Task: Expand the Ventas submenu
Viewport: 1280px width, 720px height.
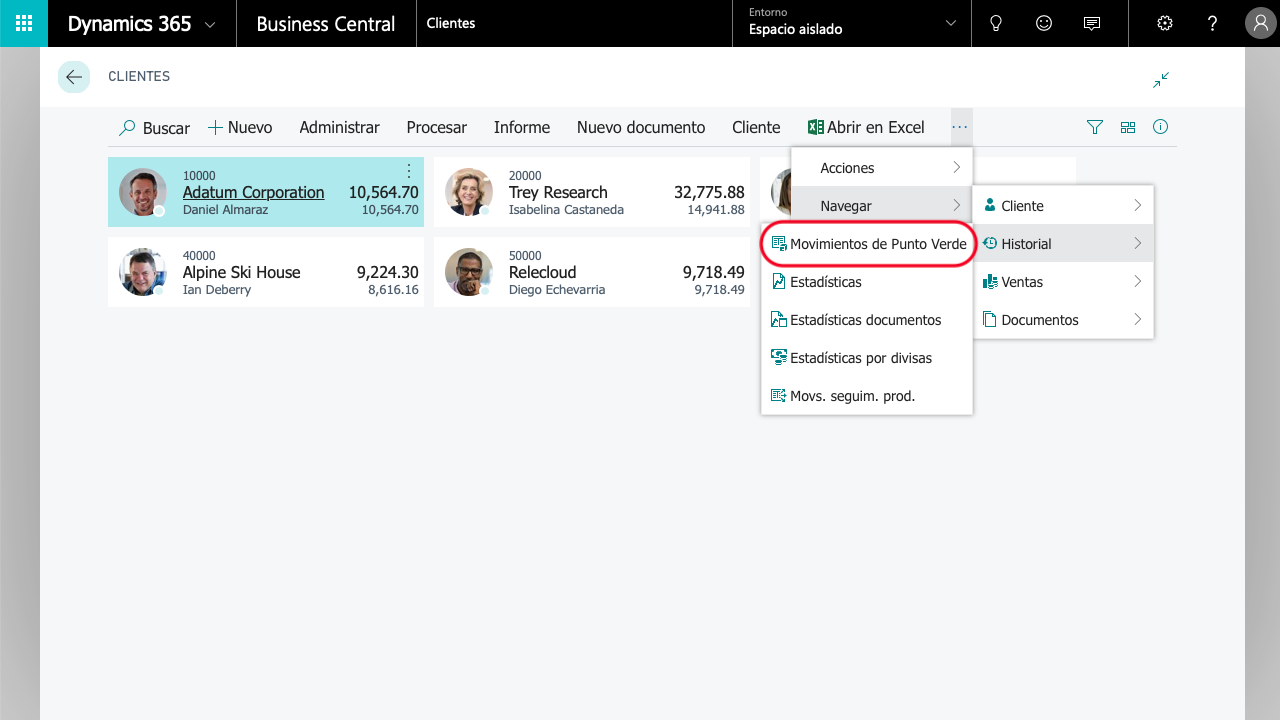Action: click(1063, 282)
